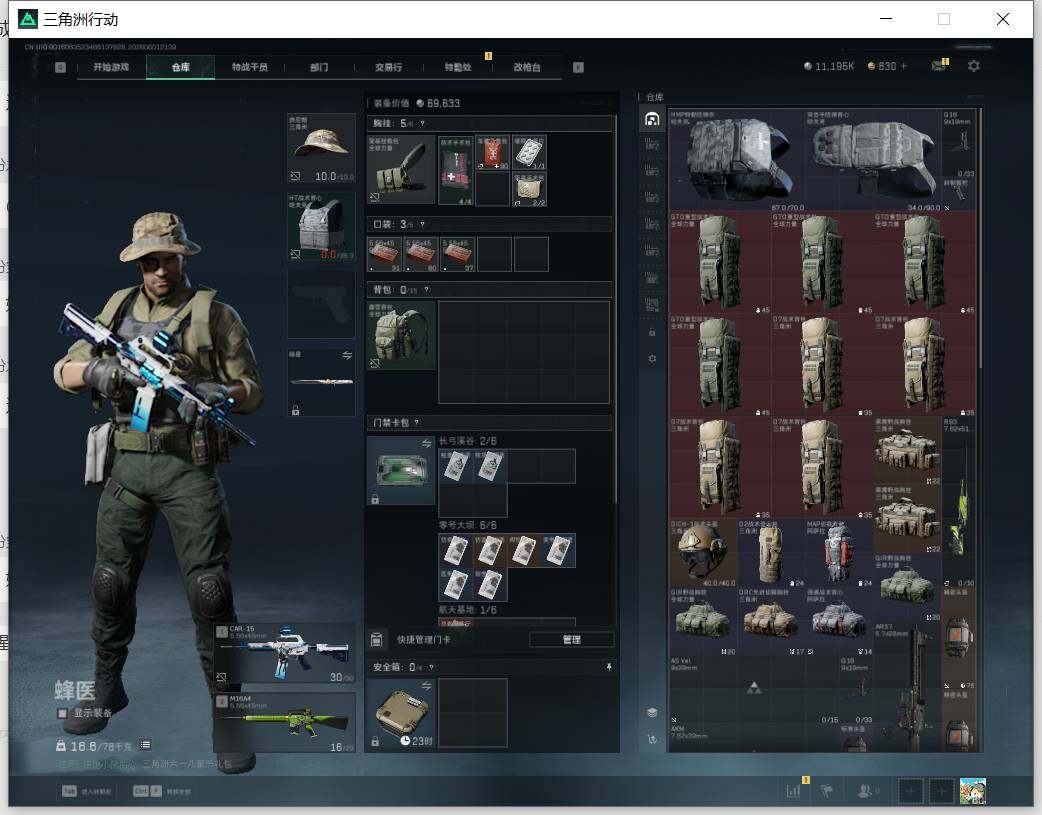Click the 快捷管理门卡 trash icon
Viewport: 1042px width, 815px height.
[376, 640]
